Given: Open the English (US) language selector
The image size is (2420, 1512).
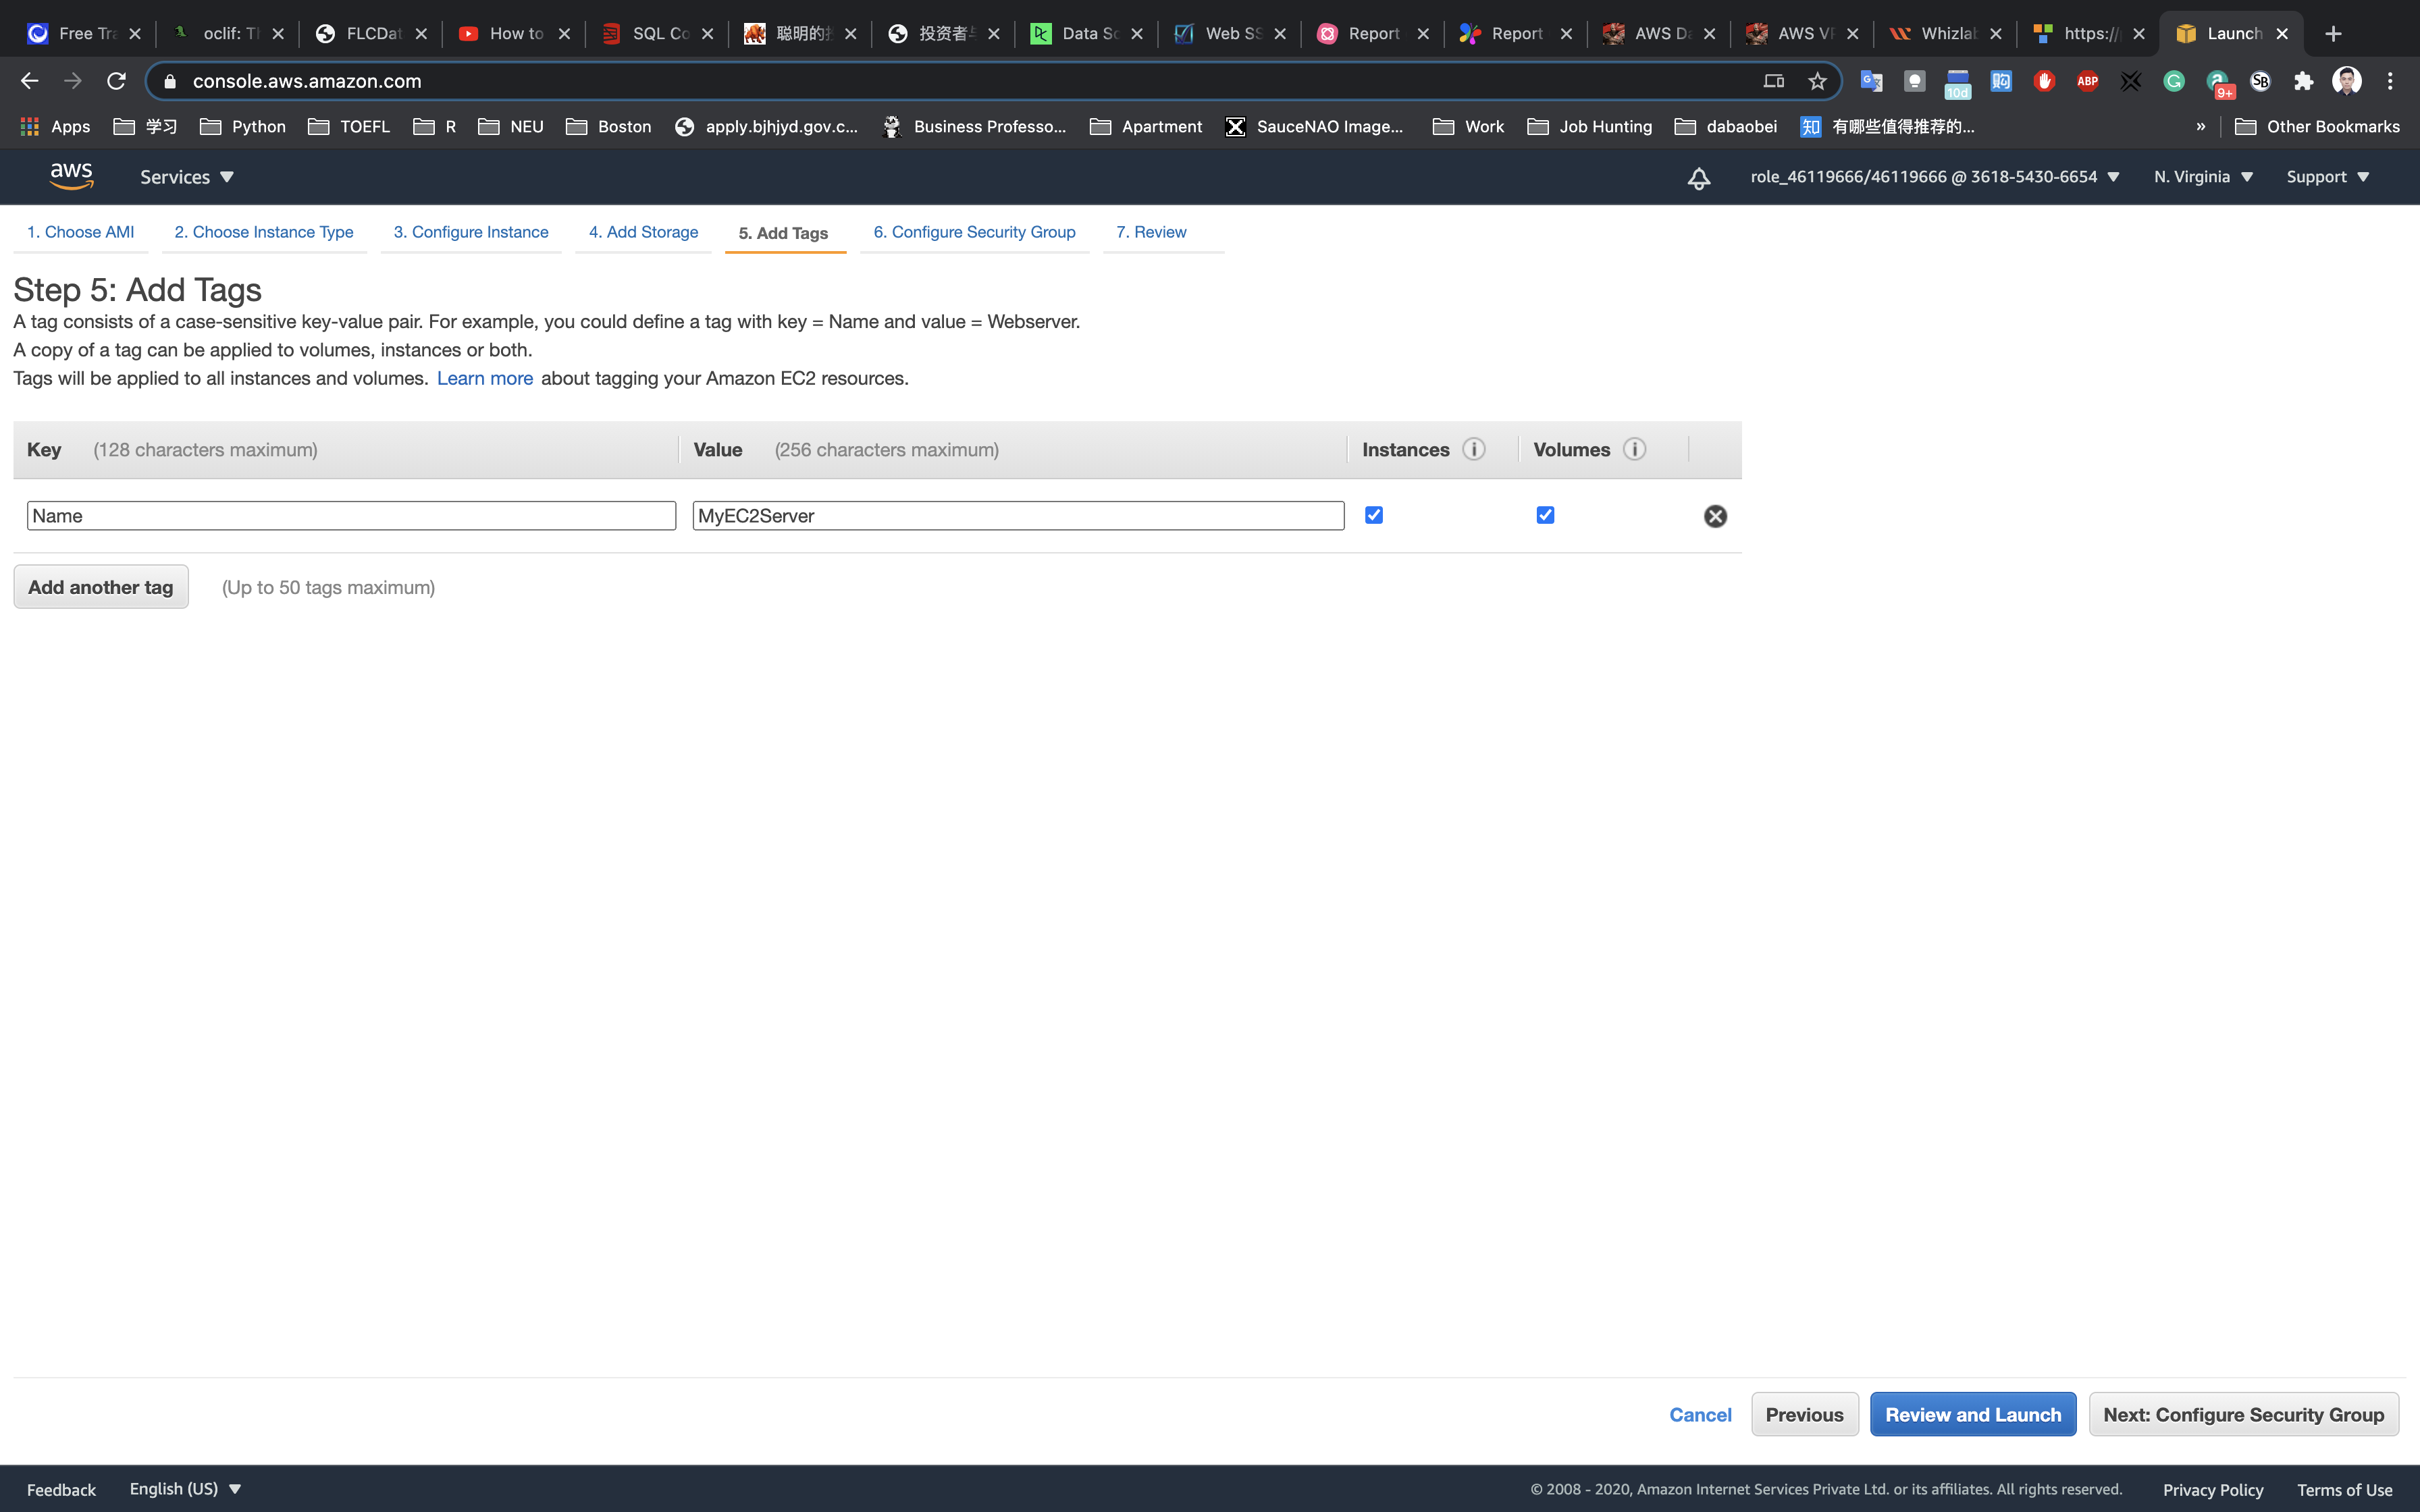Looking at the screenshot, I should [185, 1488].
